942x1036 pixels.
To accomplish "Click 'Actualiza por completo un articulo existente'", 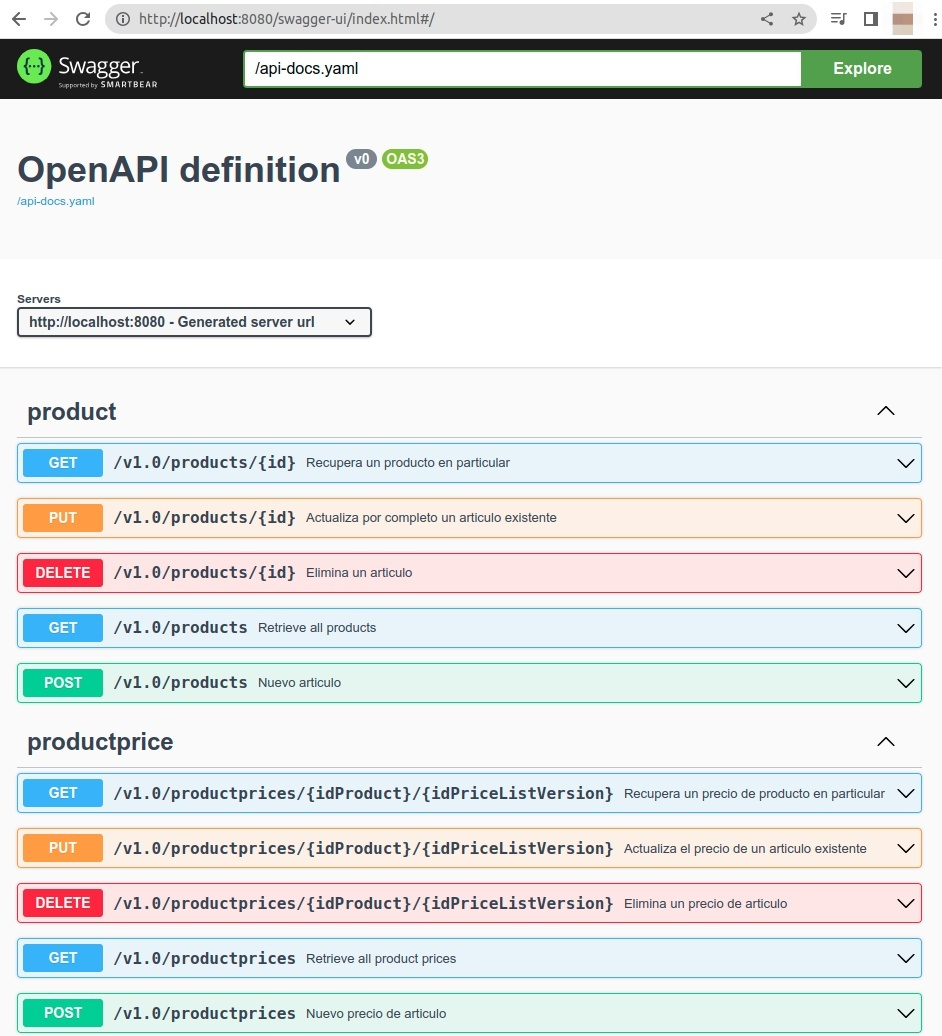I will (431, 518).
